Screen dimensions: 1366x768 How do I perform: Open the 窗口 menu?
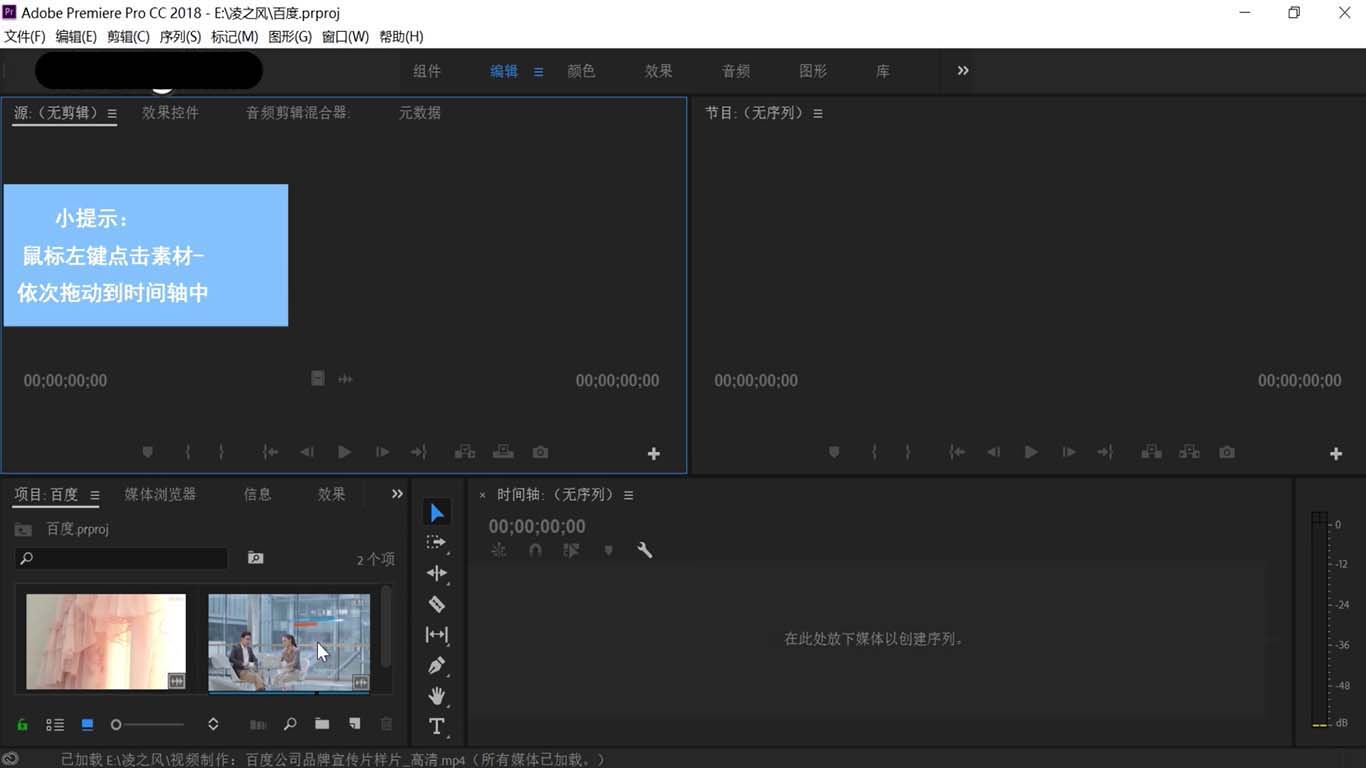pos(345,36)
